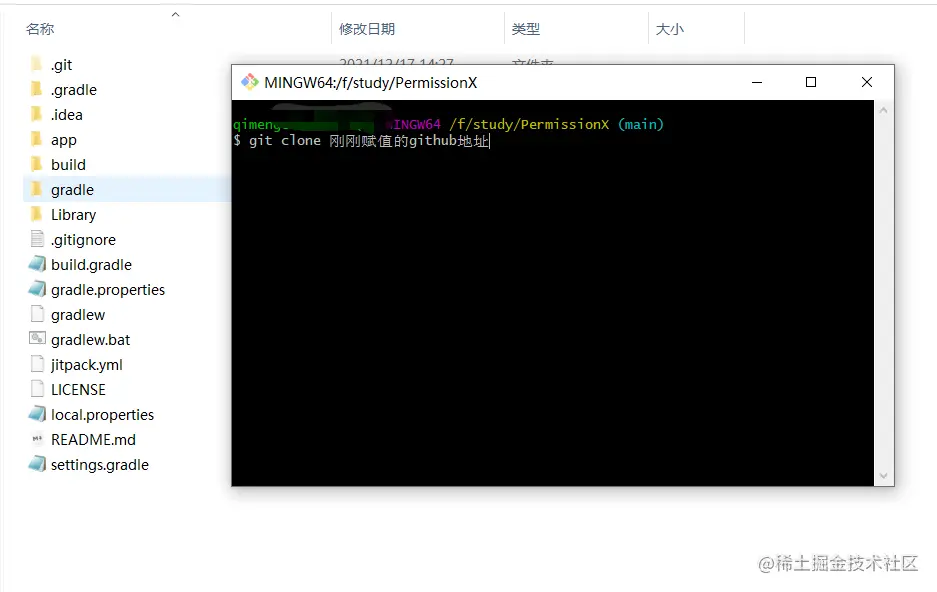Click the gradle.properties file icon
The width and height of the screenshot is (937, 592).
(x=37, y=289)
